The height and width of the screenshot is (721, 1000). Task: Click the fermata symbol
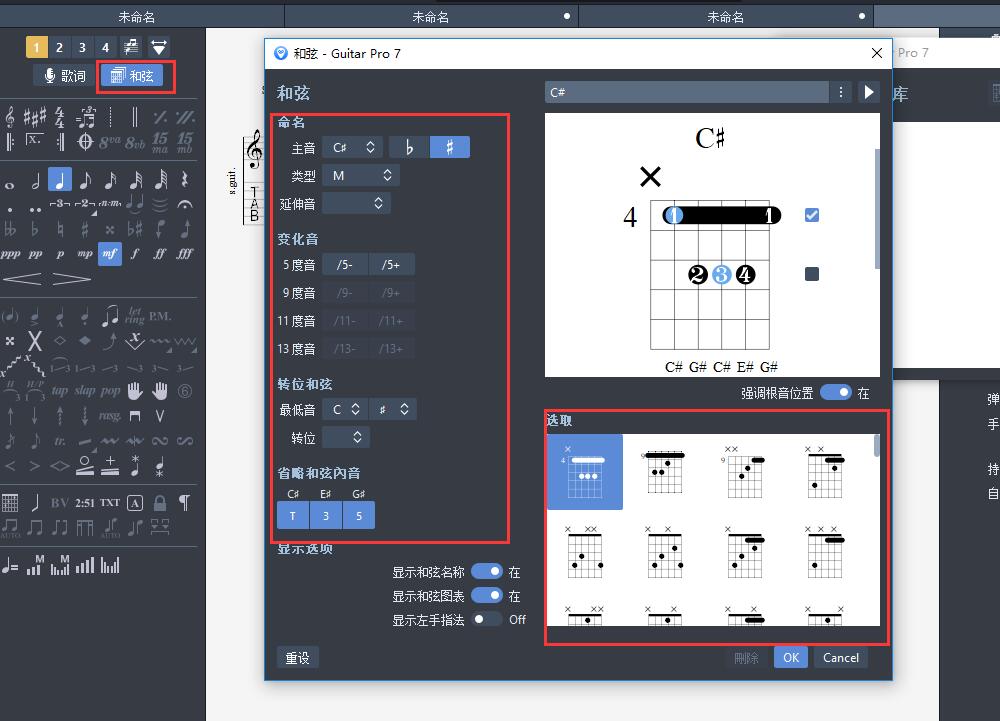184,205
